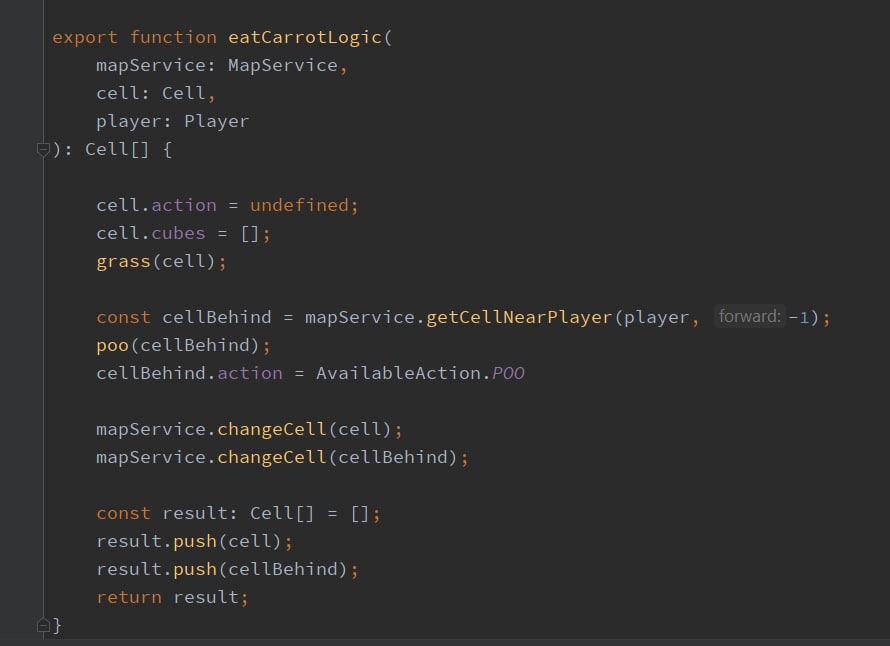Collapse fold marker at the closing brace
The image size is (890, 646).
43,626
